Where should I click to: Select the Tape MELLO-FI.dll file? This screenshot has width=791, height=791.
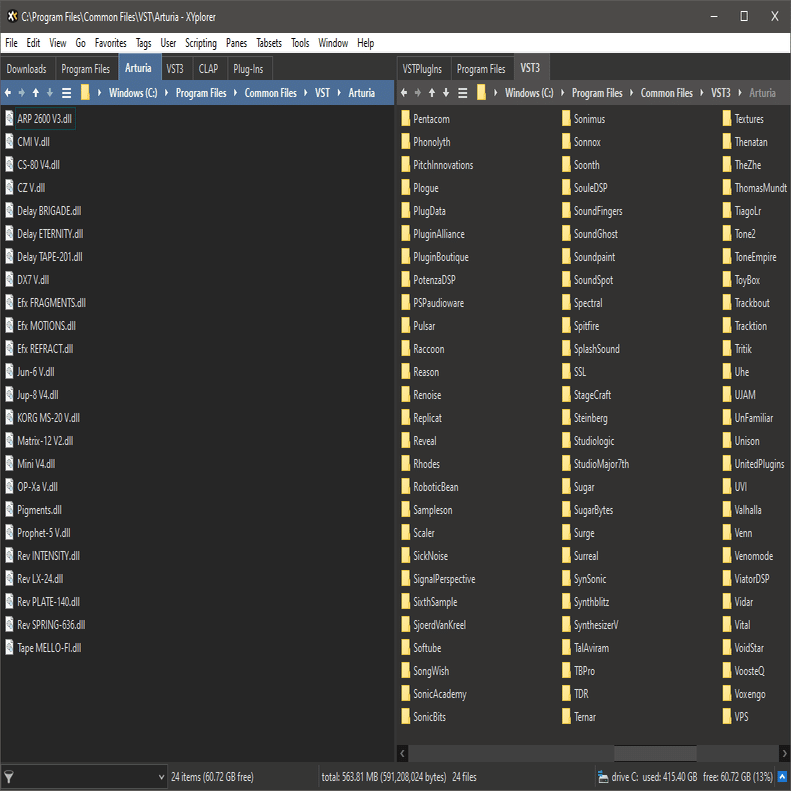[x=49, y=648]
